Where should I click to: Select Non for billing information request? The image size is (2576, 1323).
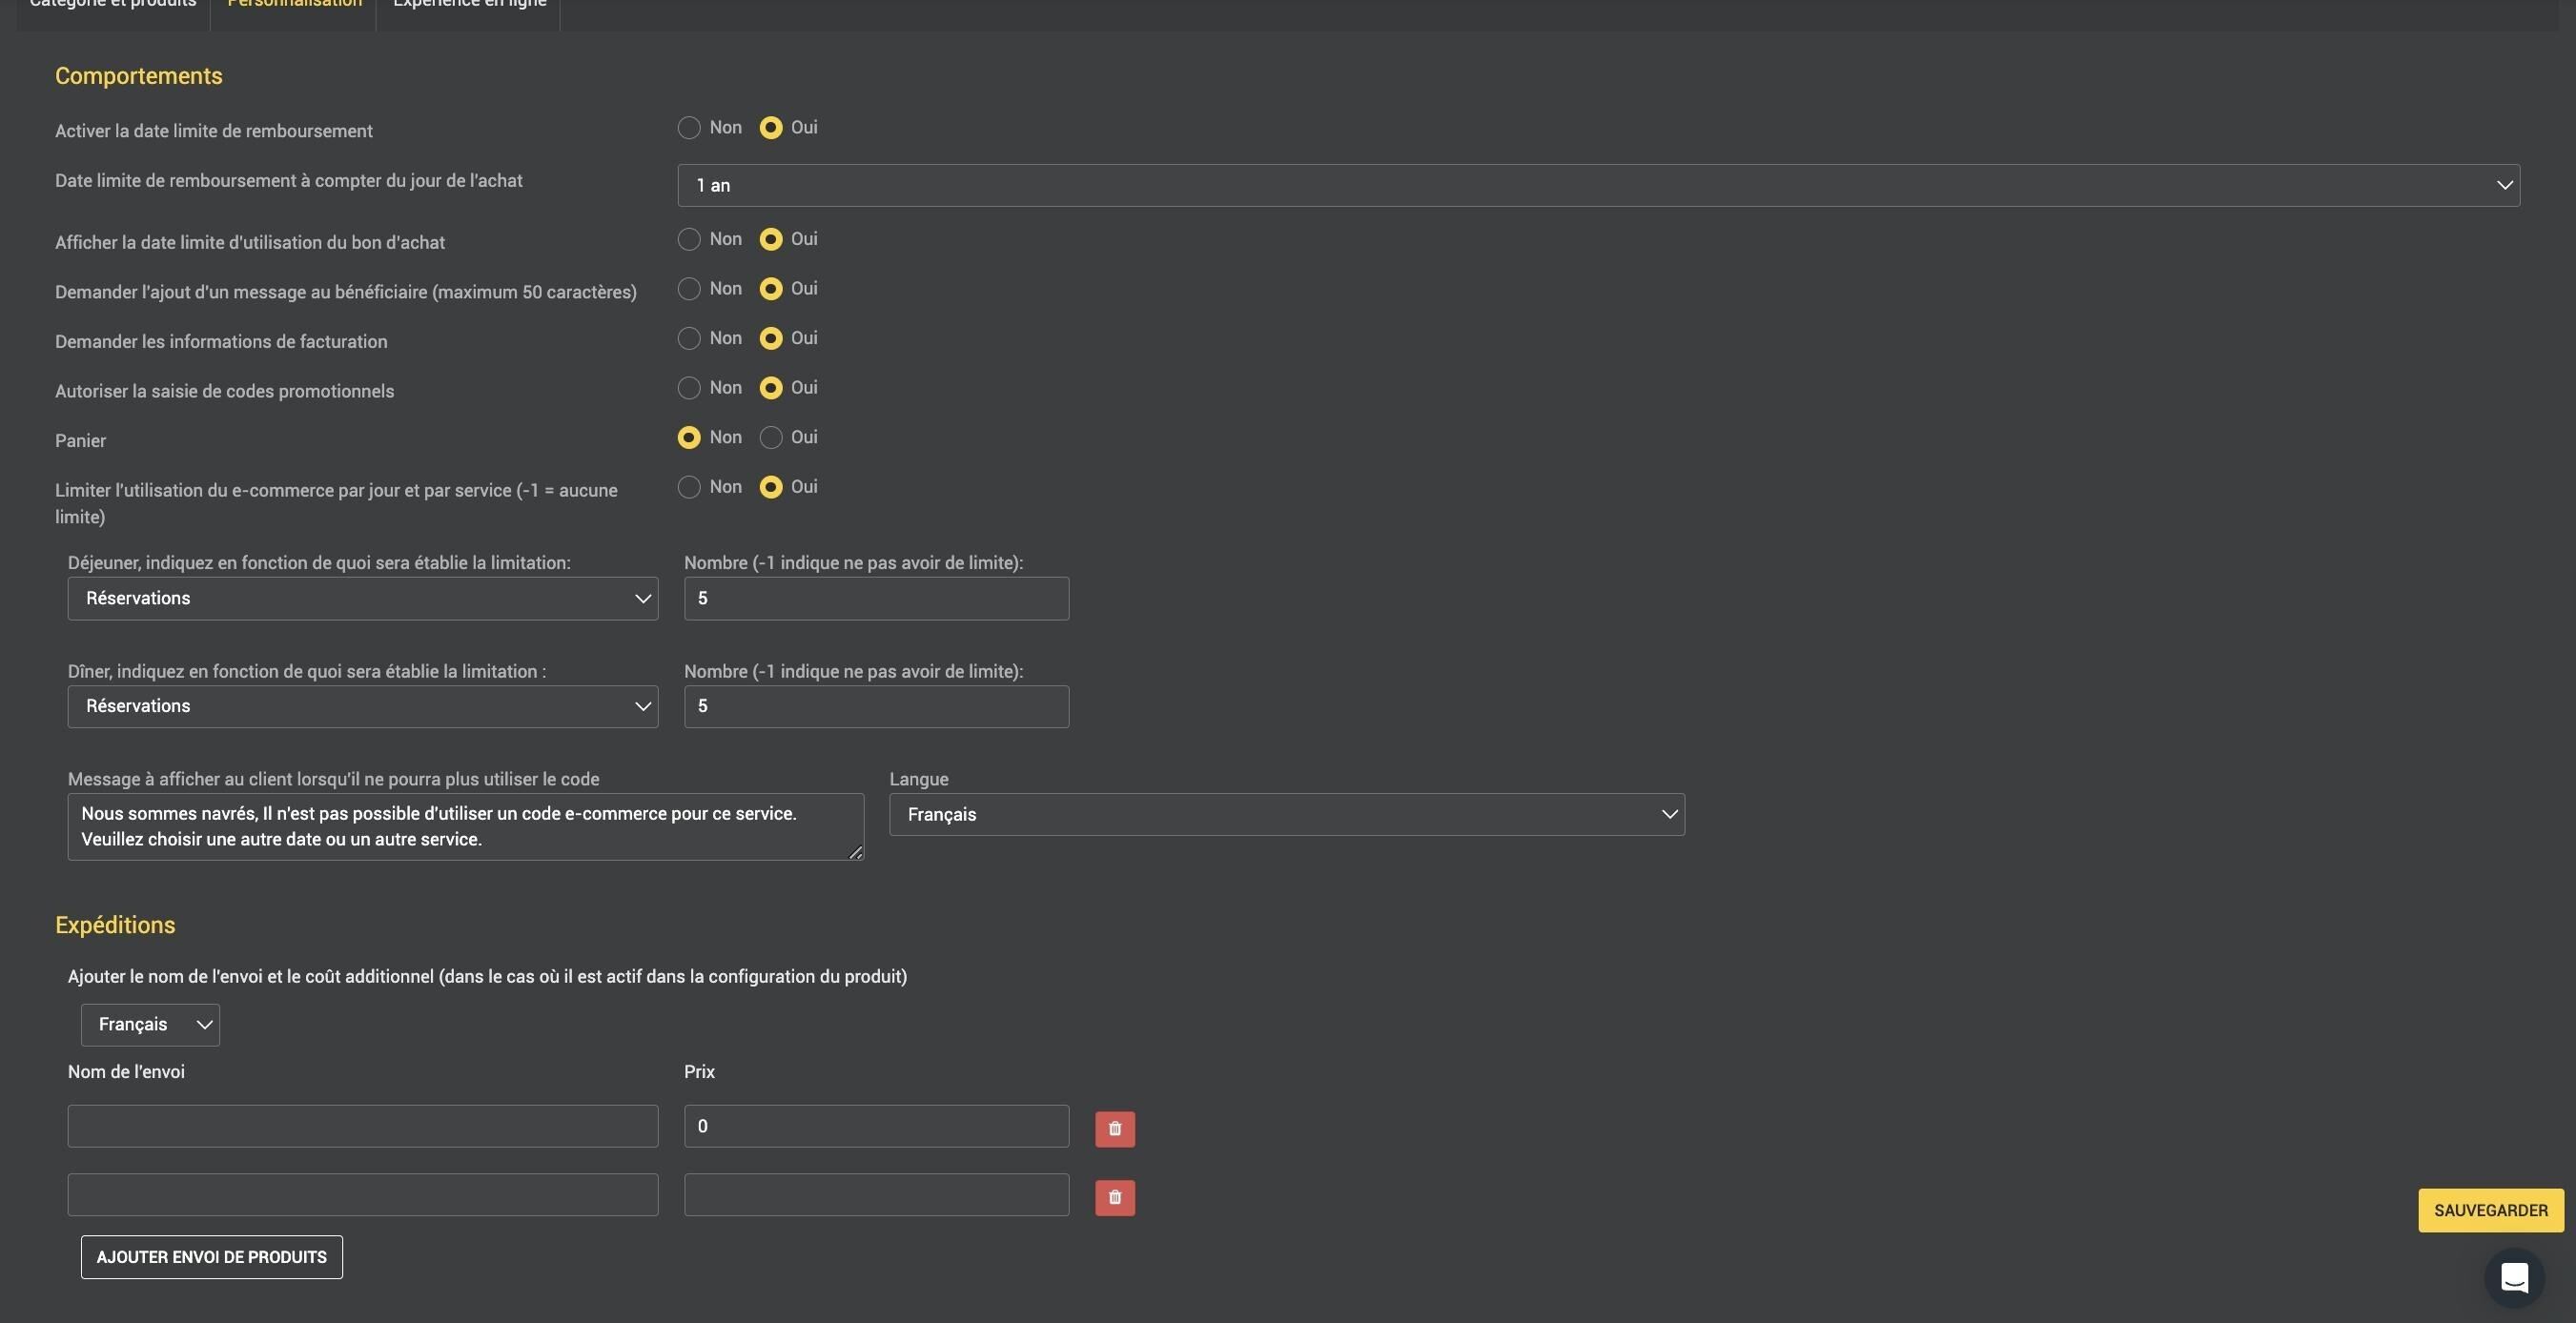pos(689,339)
